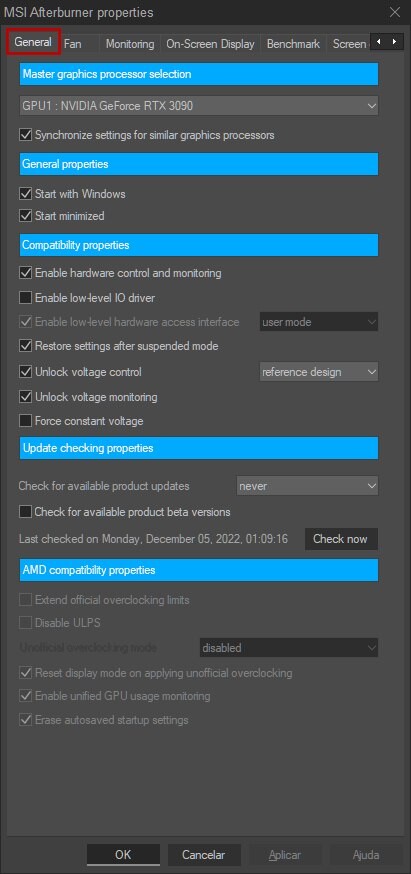411x874 pixels.
Task: Uncheck Synchronize settings for similar graphics processors
Action: tap(25, 135)
